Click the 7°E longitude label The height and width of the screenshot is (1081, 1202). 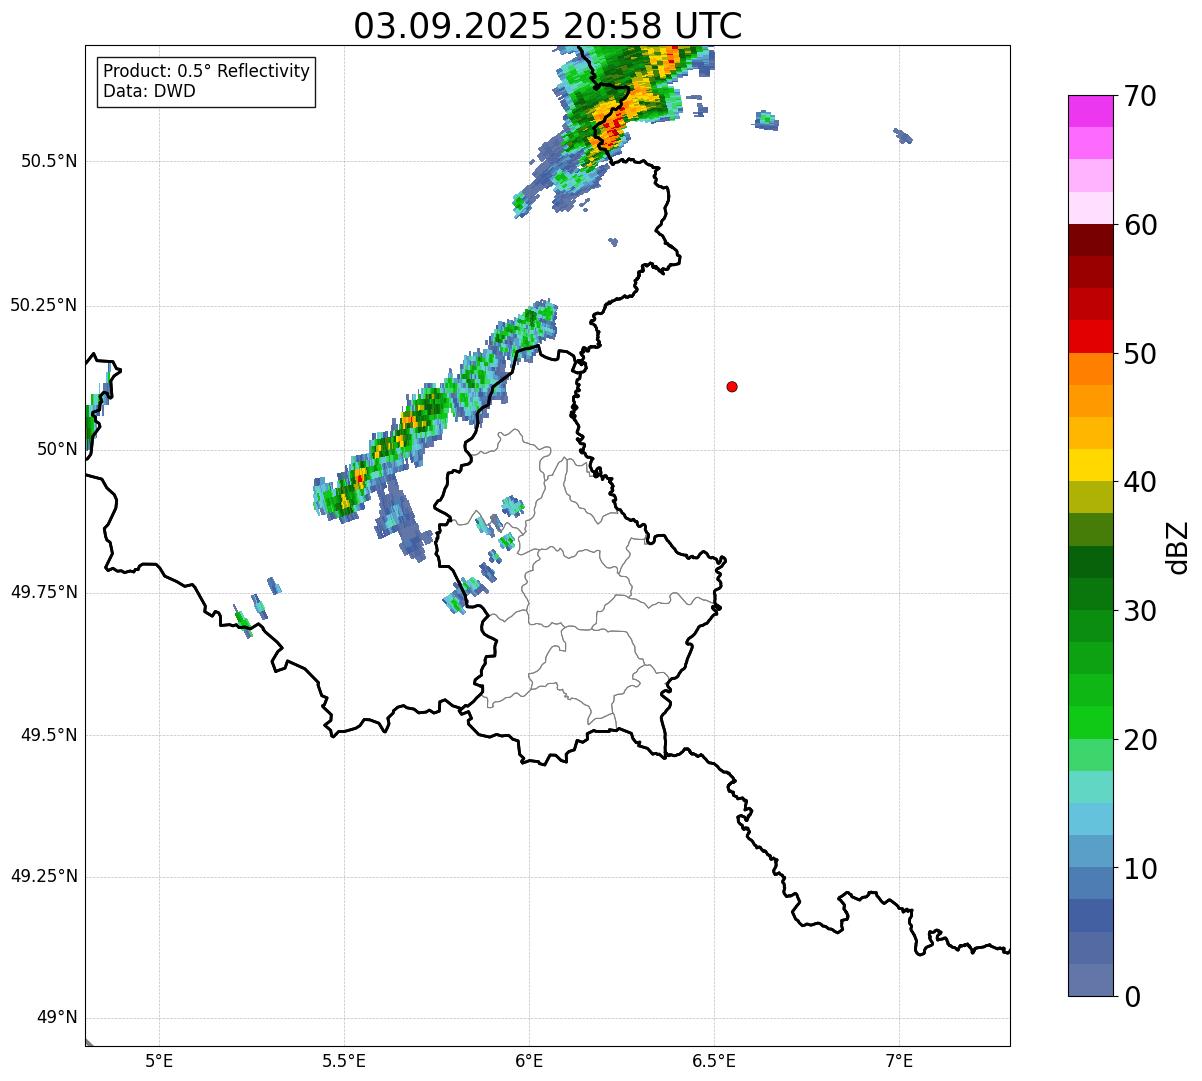(x=900, y=1061)
